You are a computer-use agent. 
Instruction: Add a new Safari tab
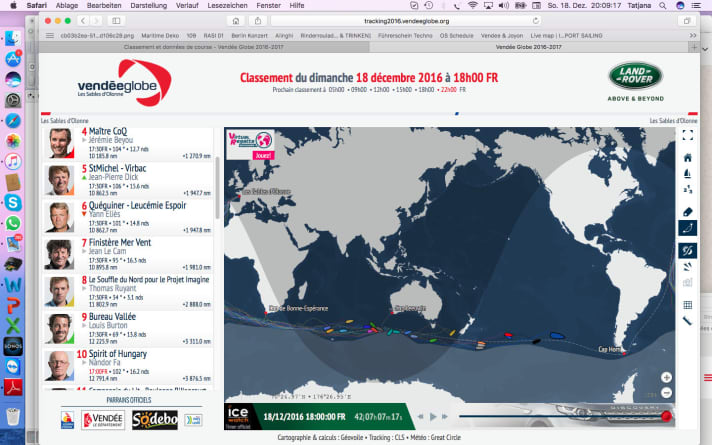point(694,47)
